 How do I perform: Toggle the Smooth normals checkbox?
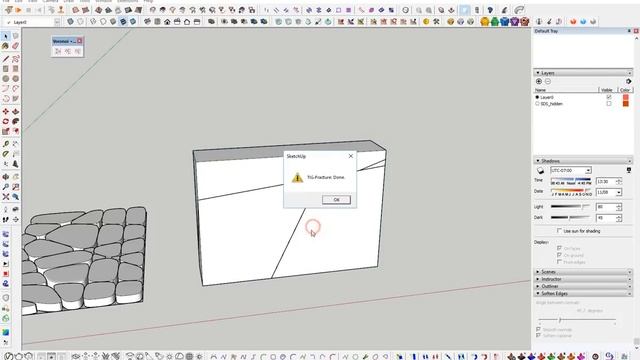pos(538,329)
